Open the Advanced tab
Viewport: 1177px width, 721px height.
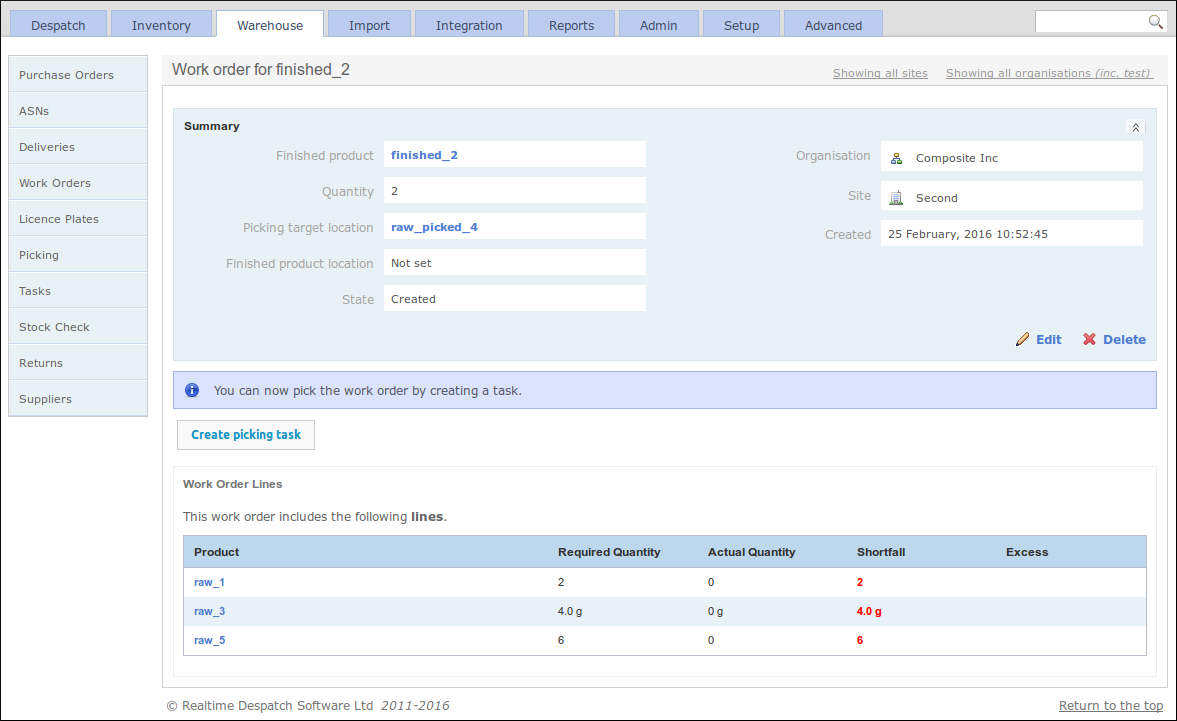[833, 25]
